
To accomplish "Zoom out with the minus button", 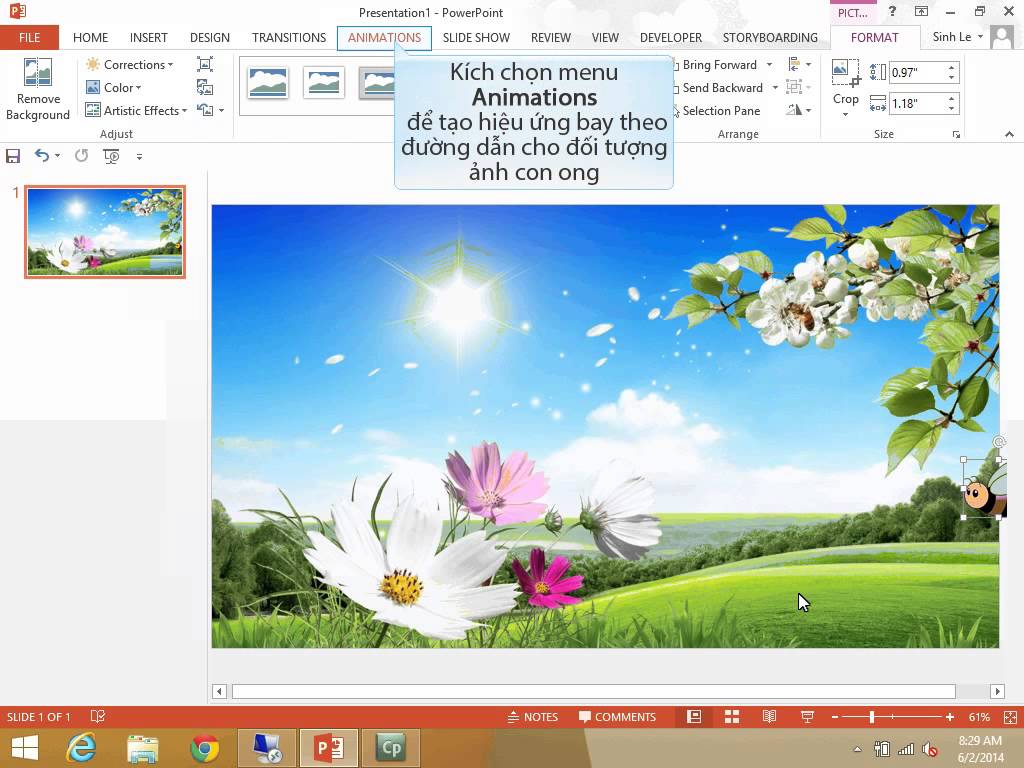I will coord(835,716).
